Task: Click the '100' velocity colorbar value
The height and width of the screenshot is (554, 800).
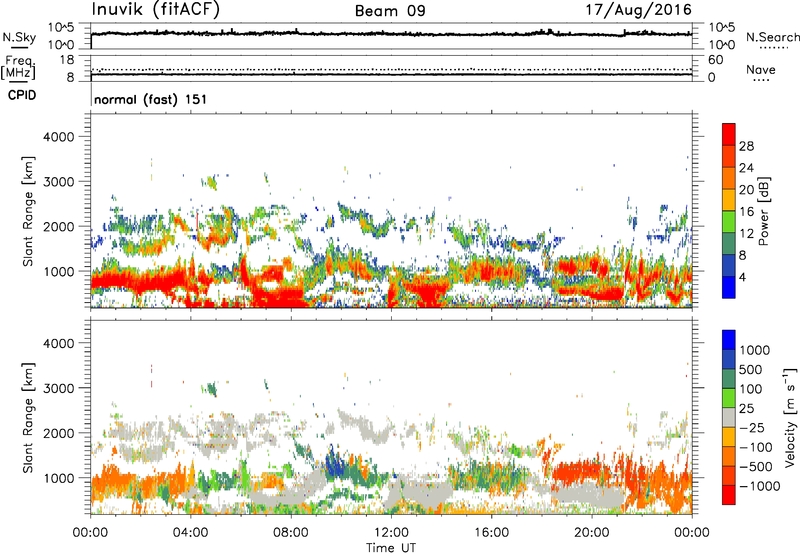Action: coord(751,389)
